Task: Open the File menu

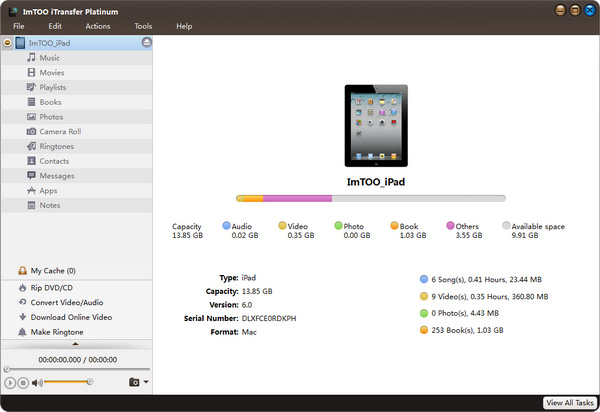Action: pos(19,26)
